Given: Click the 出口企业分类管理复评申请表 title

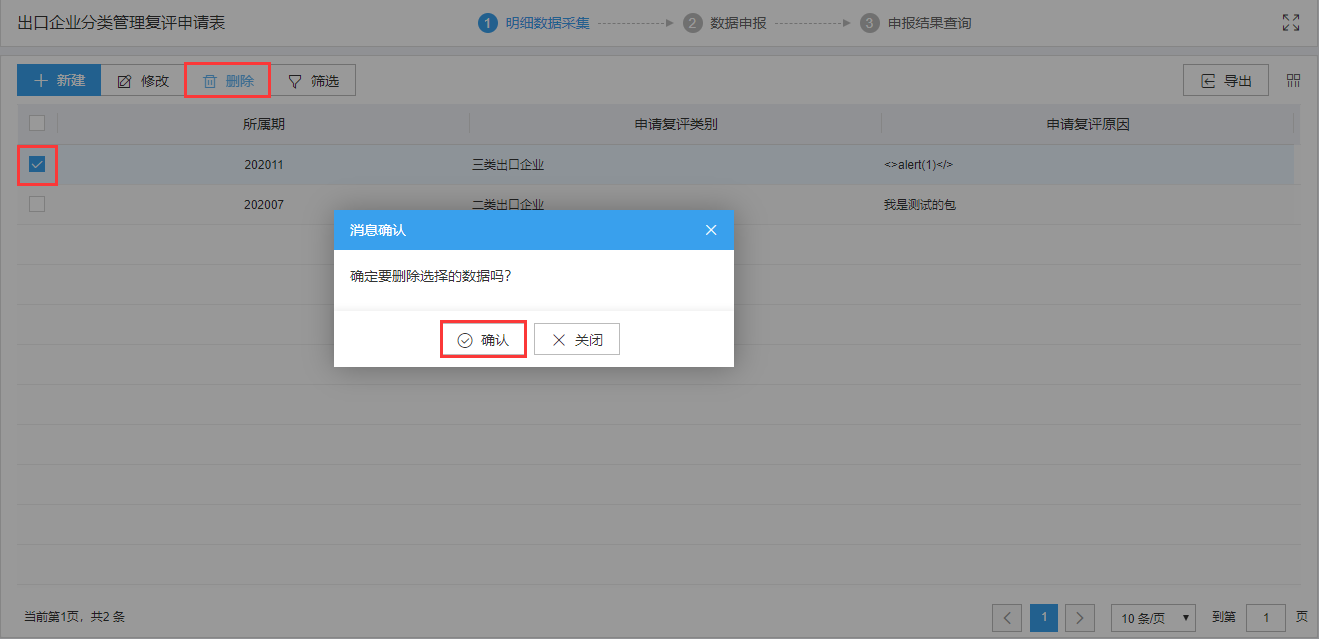Looking at the screenshot, I should 121,22.
